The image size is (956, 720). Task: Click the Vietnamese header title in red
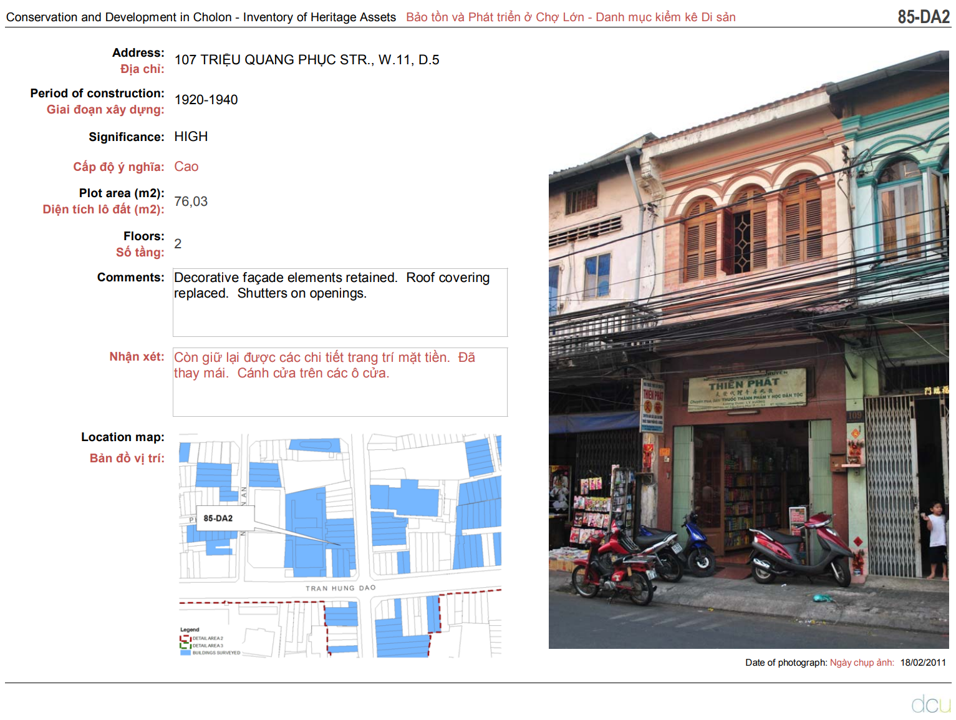pyautogui.click(x=570, y=18)
